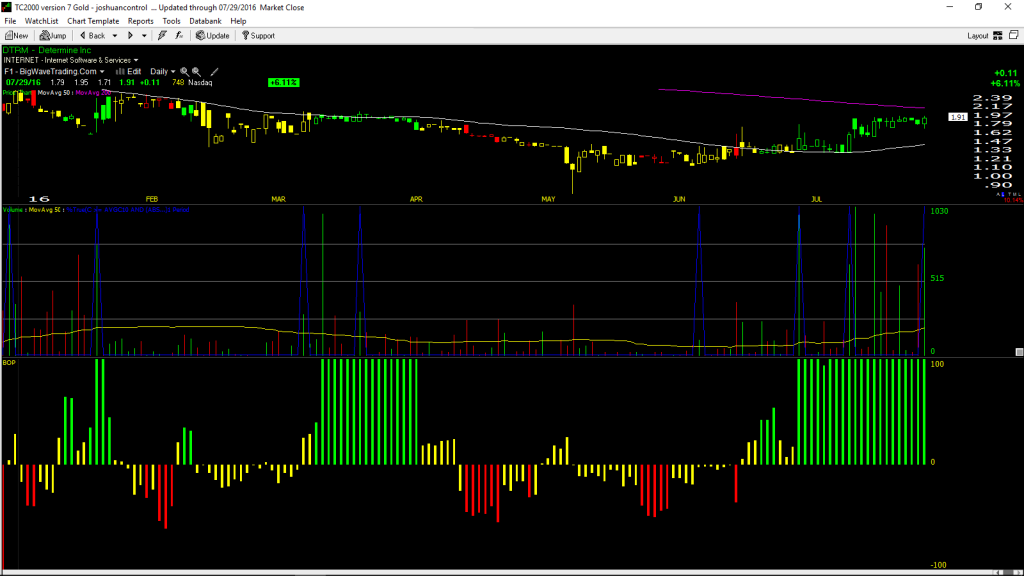The height and width of the screenshot is (576, 1024).
Task: Expand the Back history dropdown arrow
Action: 115,36
